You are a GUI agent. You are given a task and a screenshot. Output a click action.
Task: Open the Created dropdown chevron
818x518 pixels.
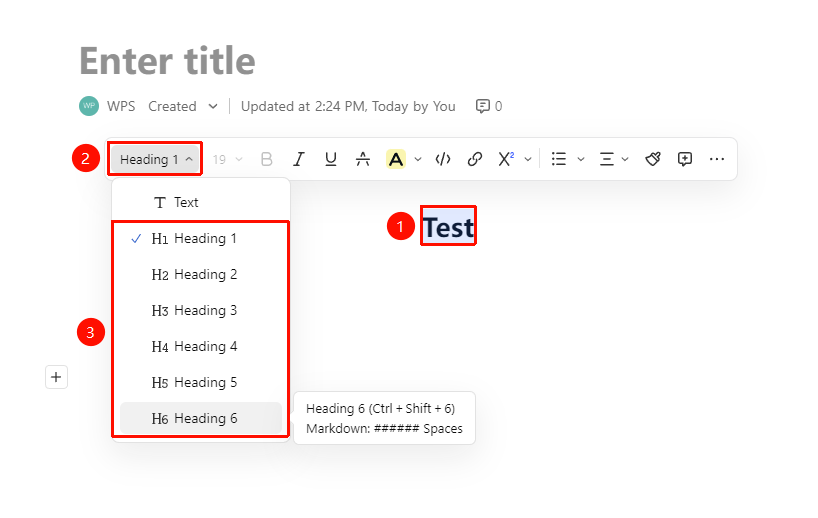pyautogui.click(x=213, y=106)
